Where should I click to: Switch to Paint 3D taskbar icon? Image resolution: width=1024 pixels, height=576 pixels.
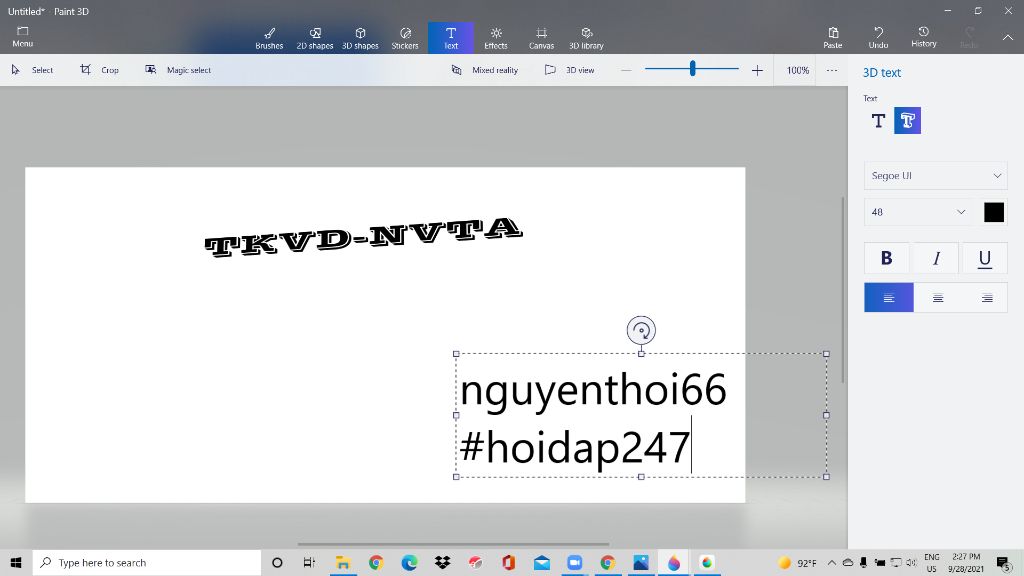point(674,562)
